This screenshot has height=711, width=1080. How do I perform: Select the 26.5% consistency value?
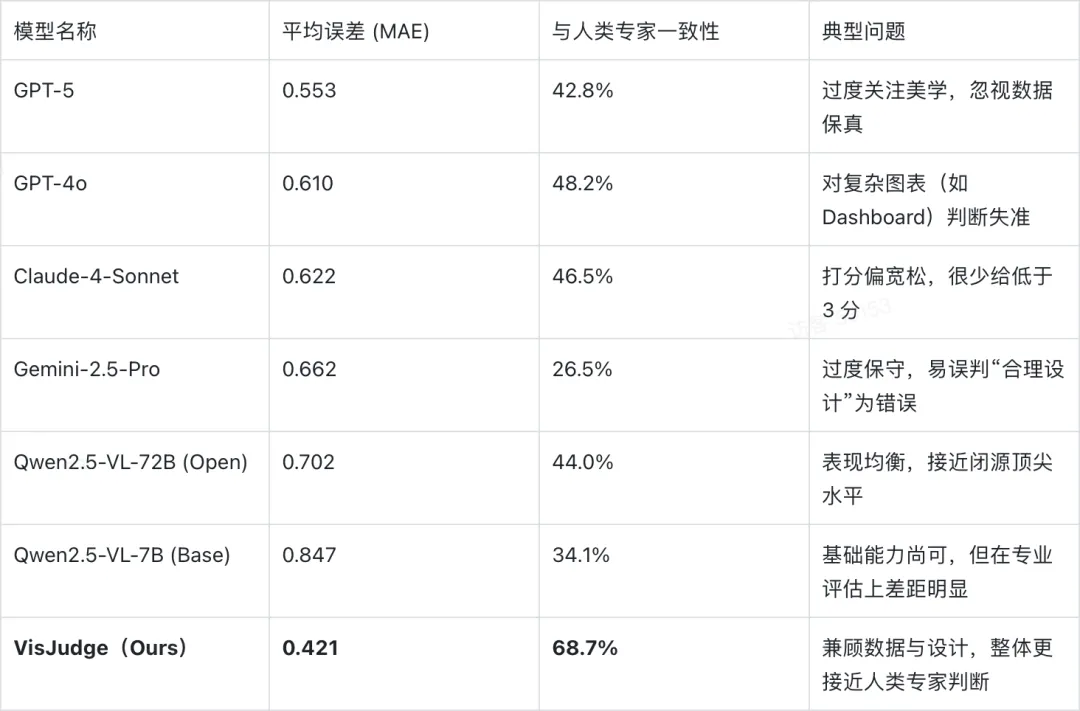pyautogui.click(x=582, y=369)
